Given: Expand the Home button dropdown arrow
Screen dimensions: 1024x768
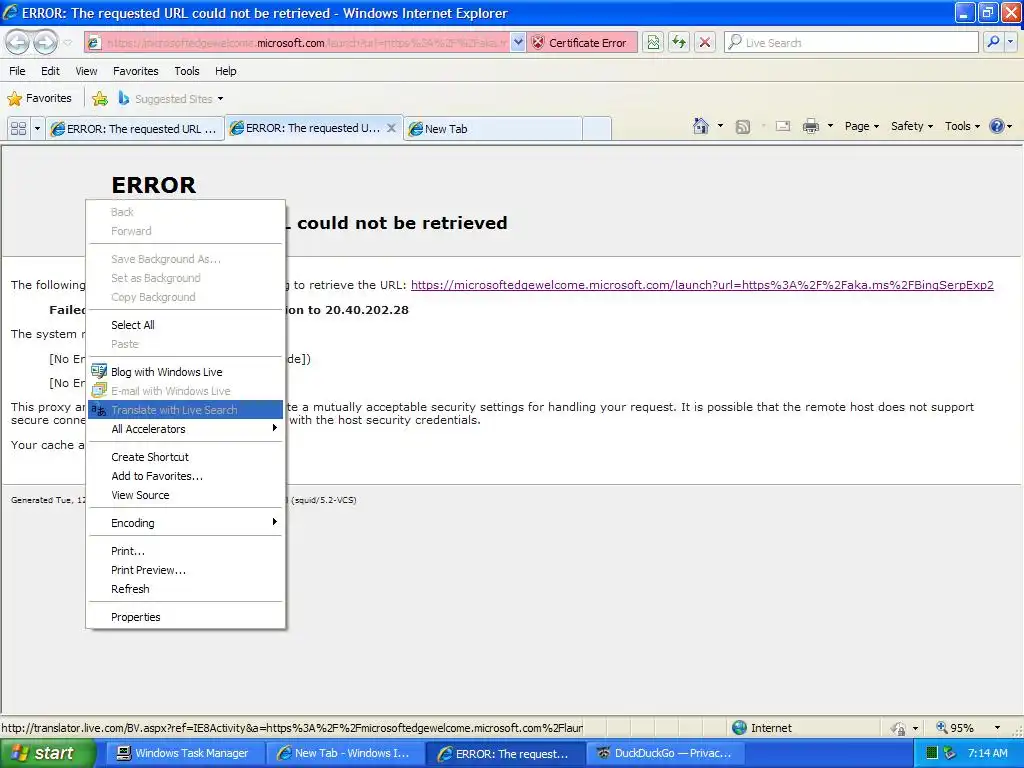Looking at the screenshot, I should pyautogui.click(x=720, y=126).
